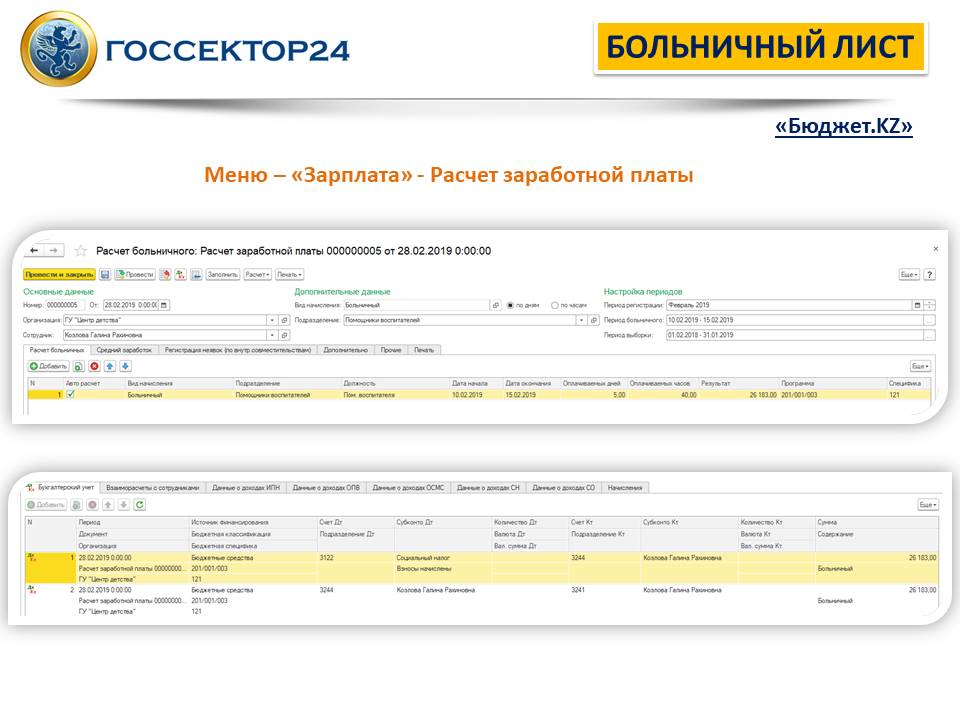Click the Dt/Kt icon of accounting entry 2

point(32,590)
